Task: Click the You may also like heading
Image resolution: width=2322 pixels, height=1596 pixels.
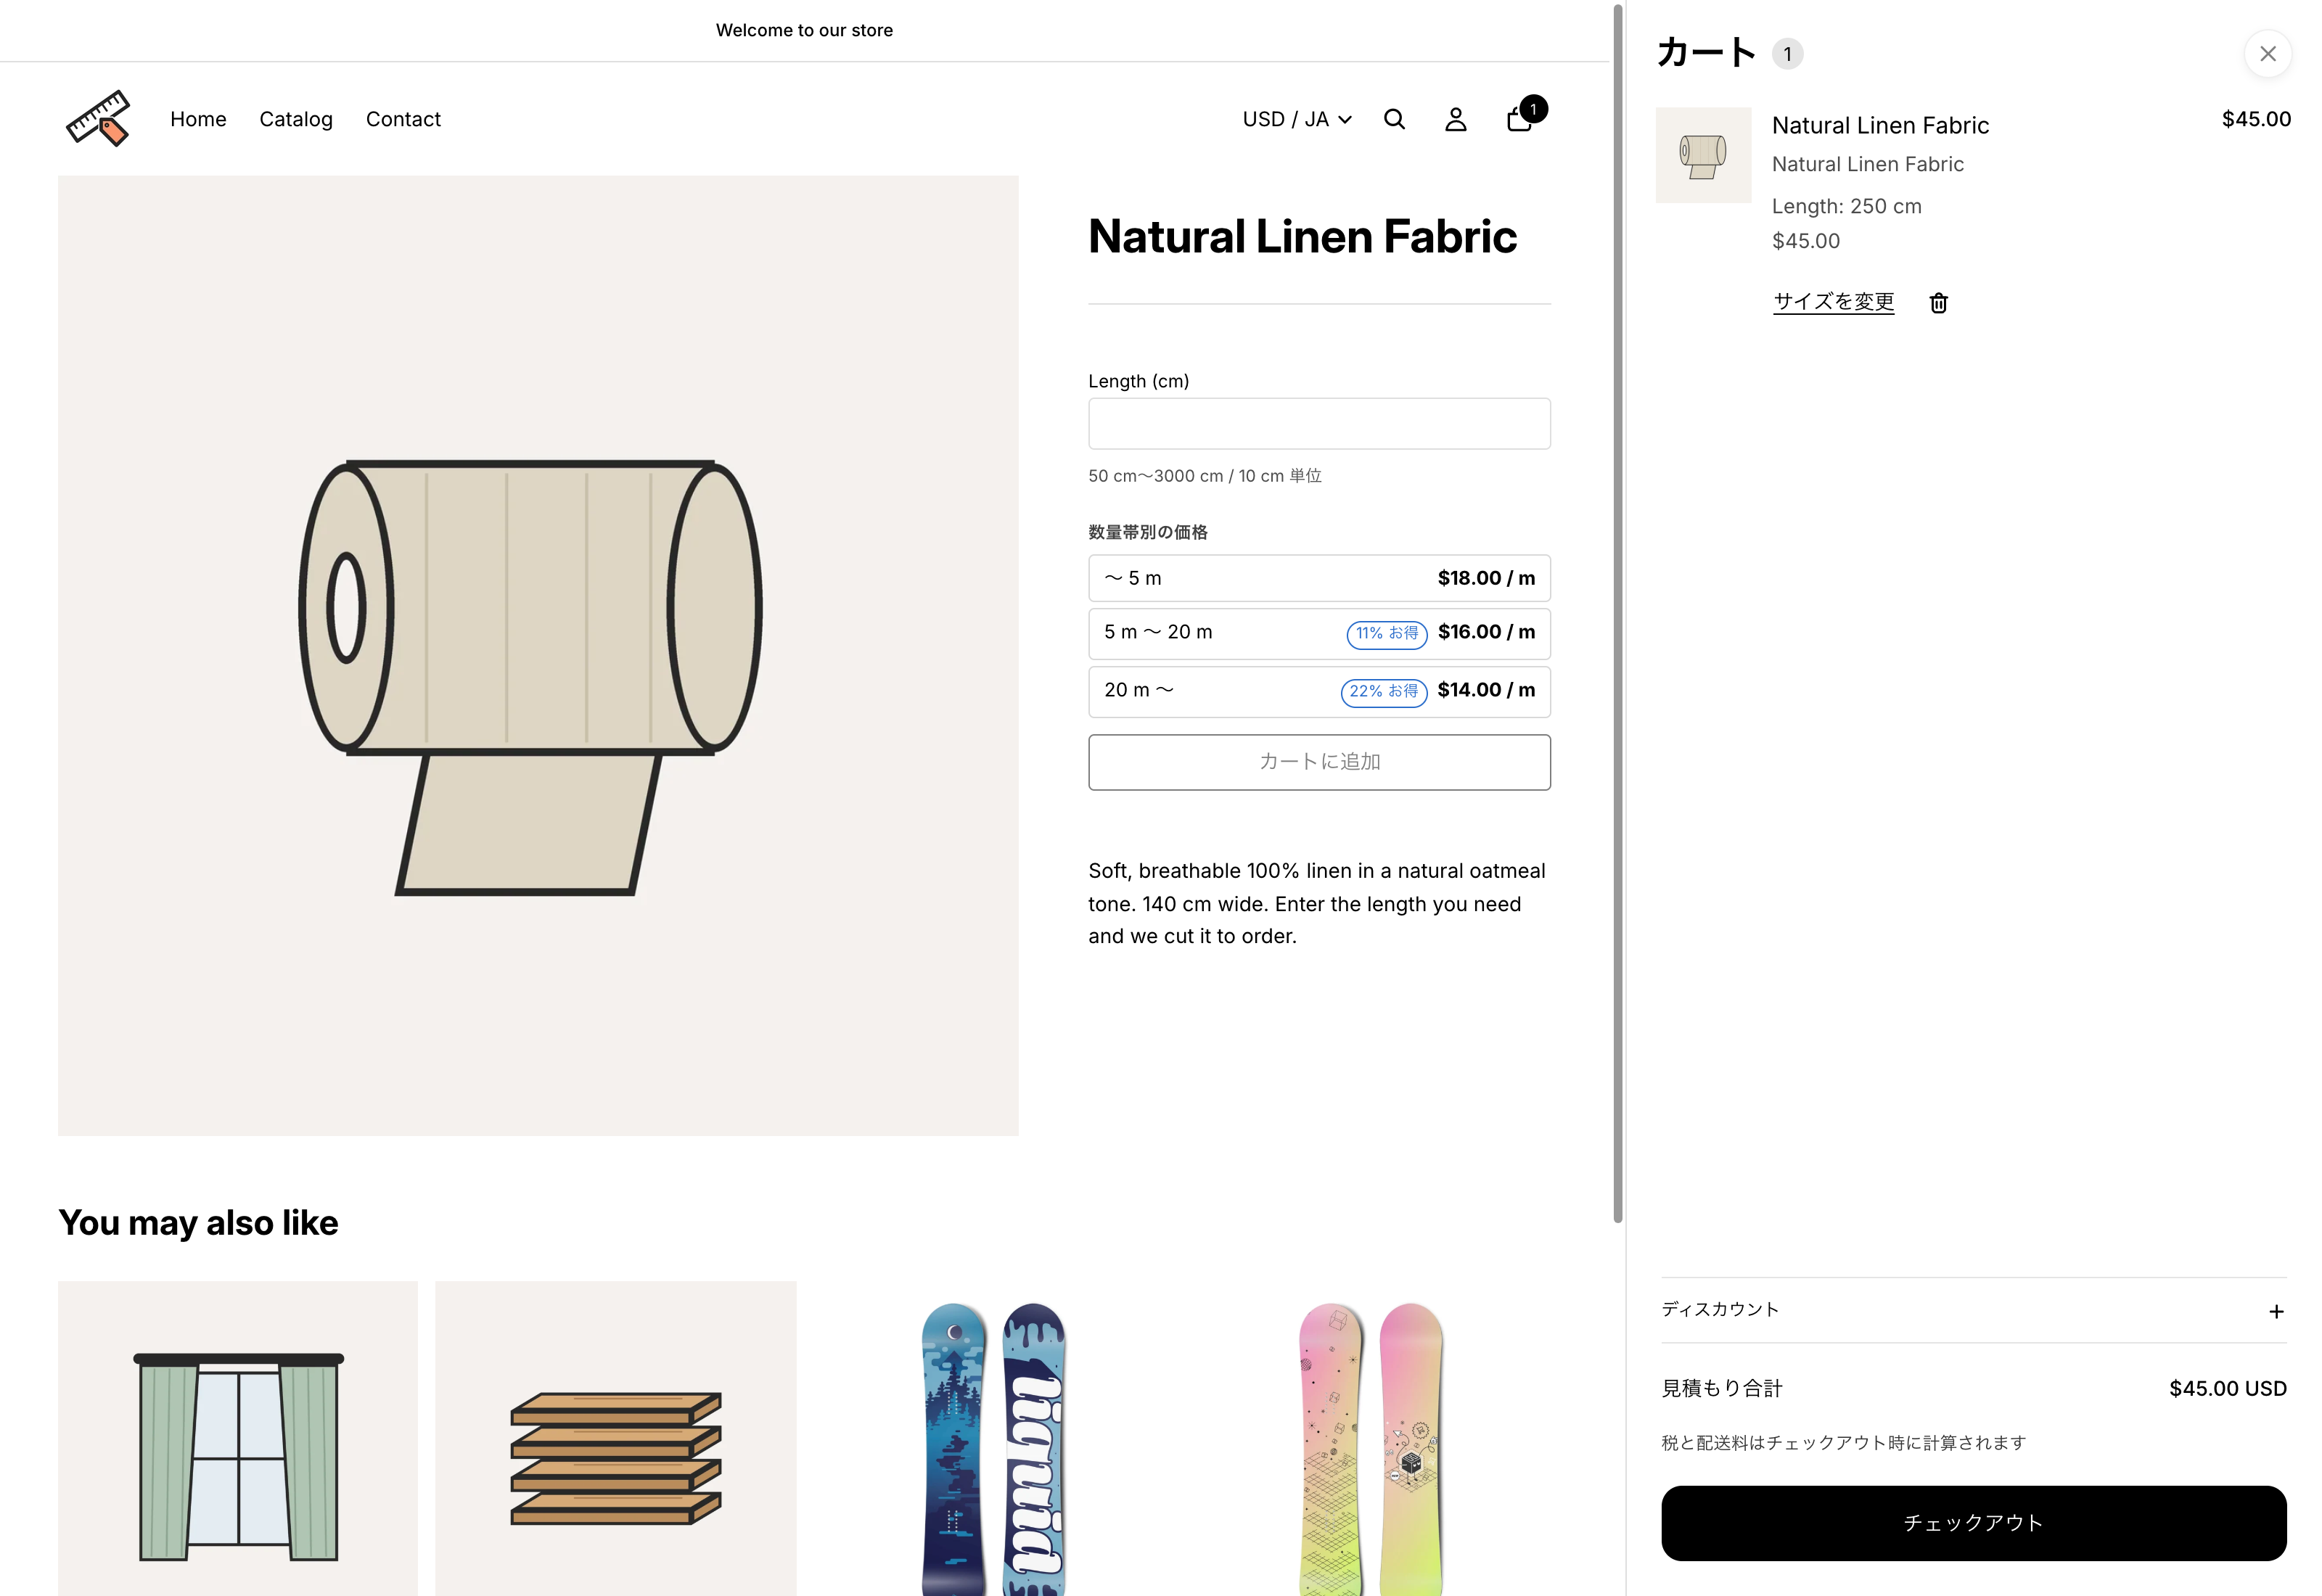Action: (x=198, y=1223)
